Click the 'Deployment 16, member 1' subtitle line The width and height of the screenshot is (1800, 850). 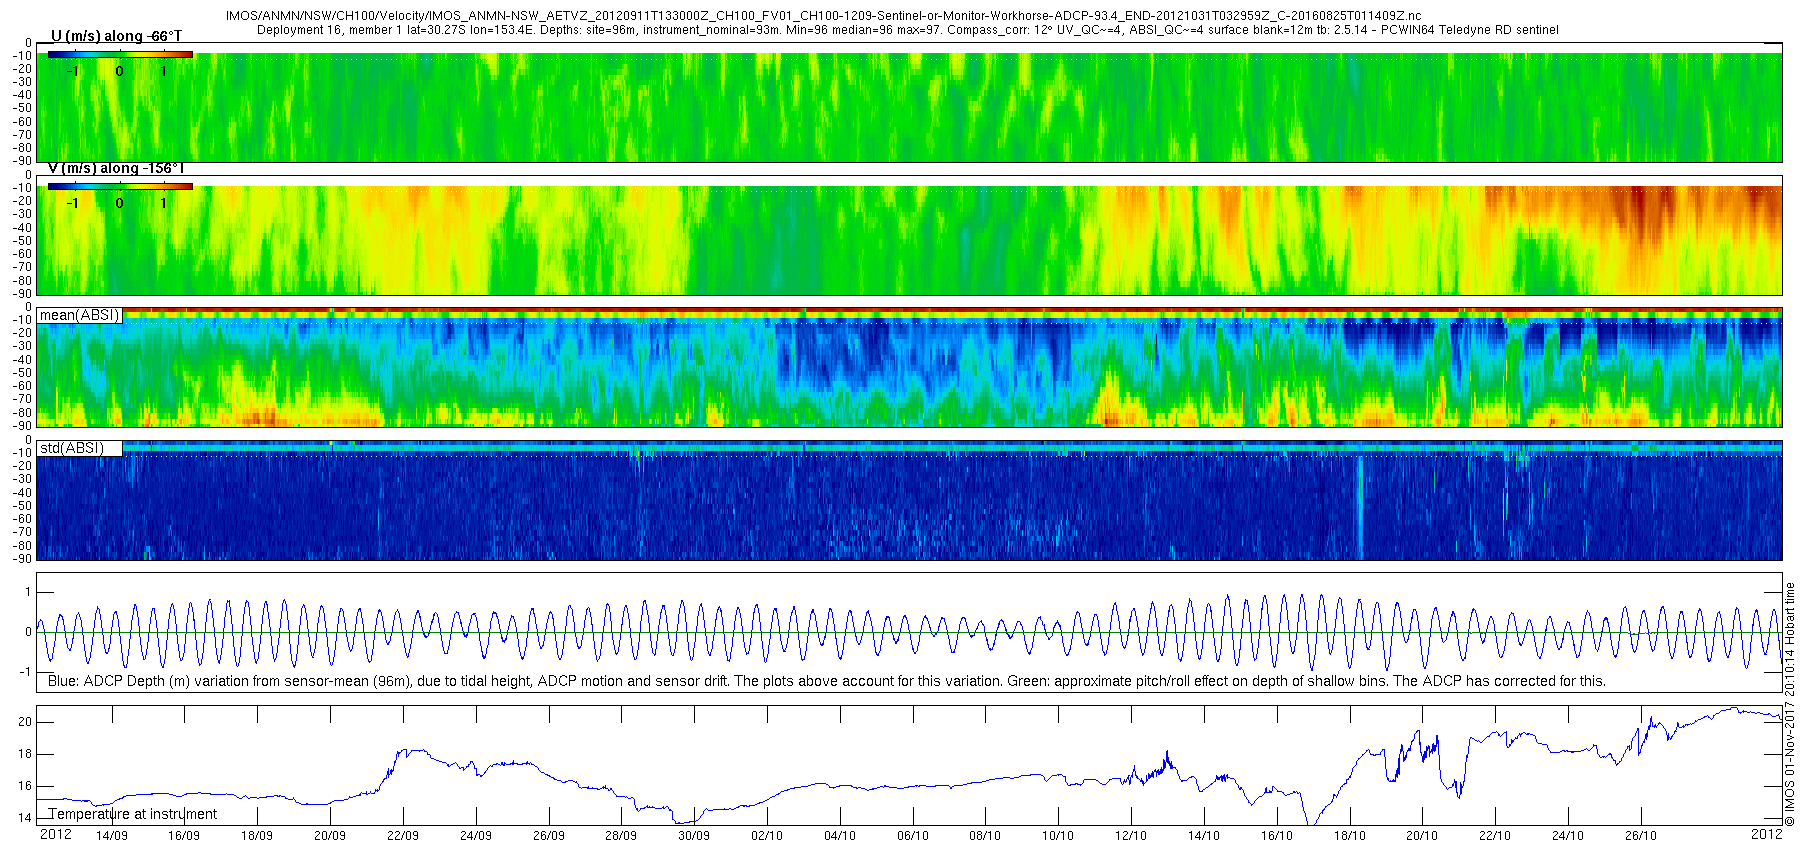908,30
